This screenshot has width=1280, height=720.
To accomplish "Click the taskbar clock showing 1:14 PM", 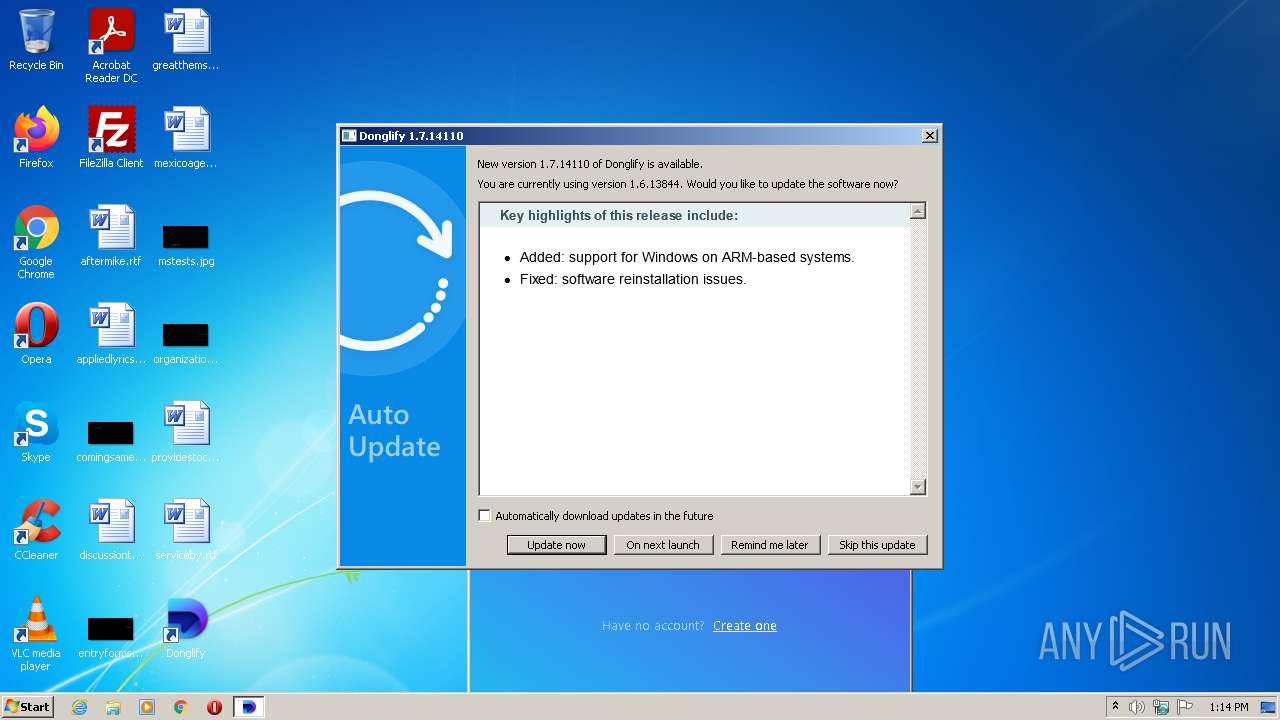I will [1229, 707].
